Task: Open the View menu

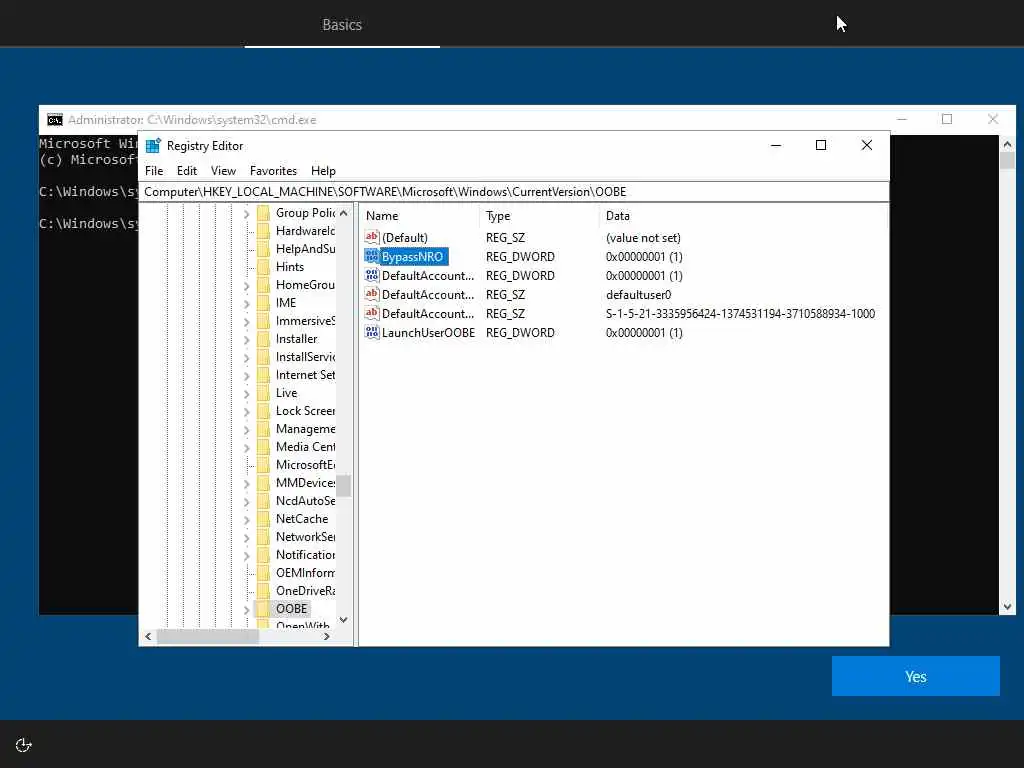Action: (x=223, y=170)
